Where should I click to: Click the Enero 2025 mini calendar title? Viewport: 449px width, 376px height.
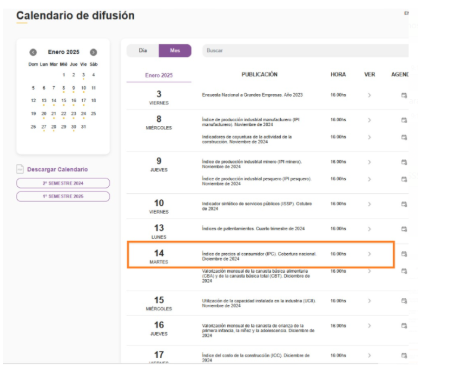(x=63, y=52)
